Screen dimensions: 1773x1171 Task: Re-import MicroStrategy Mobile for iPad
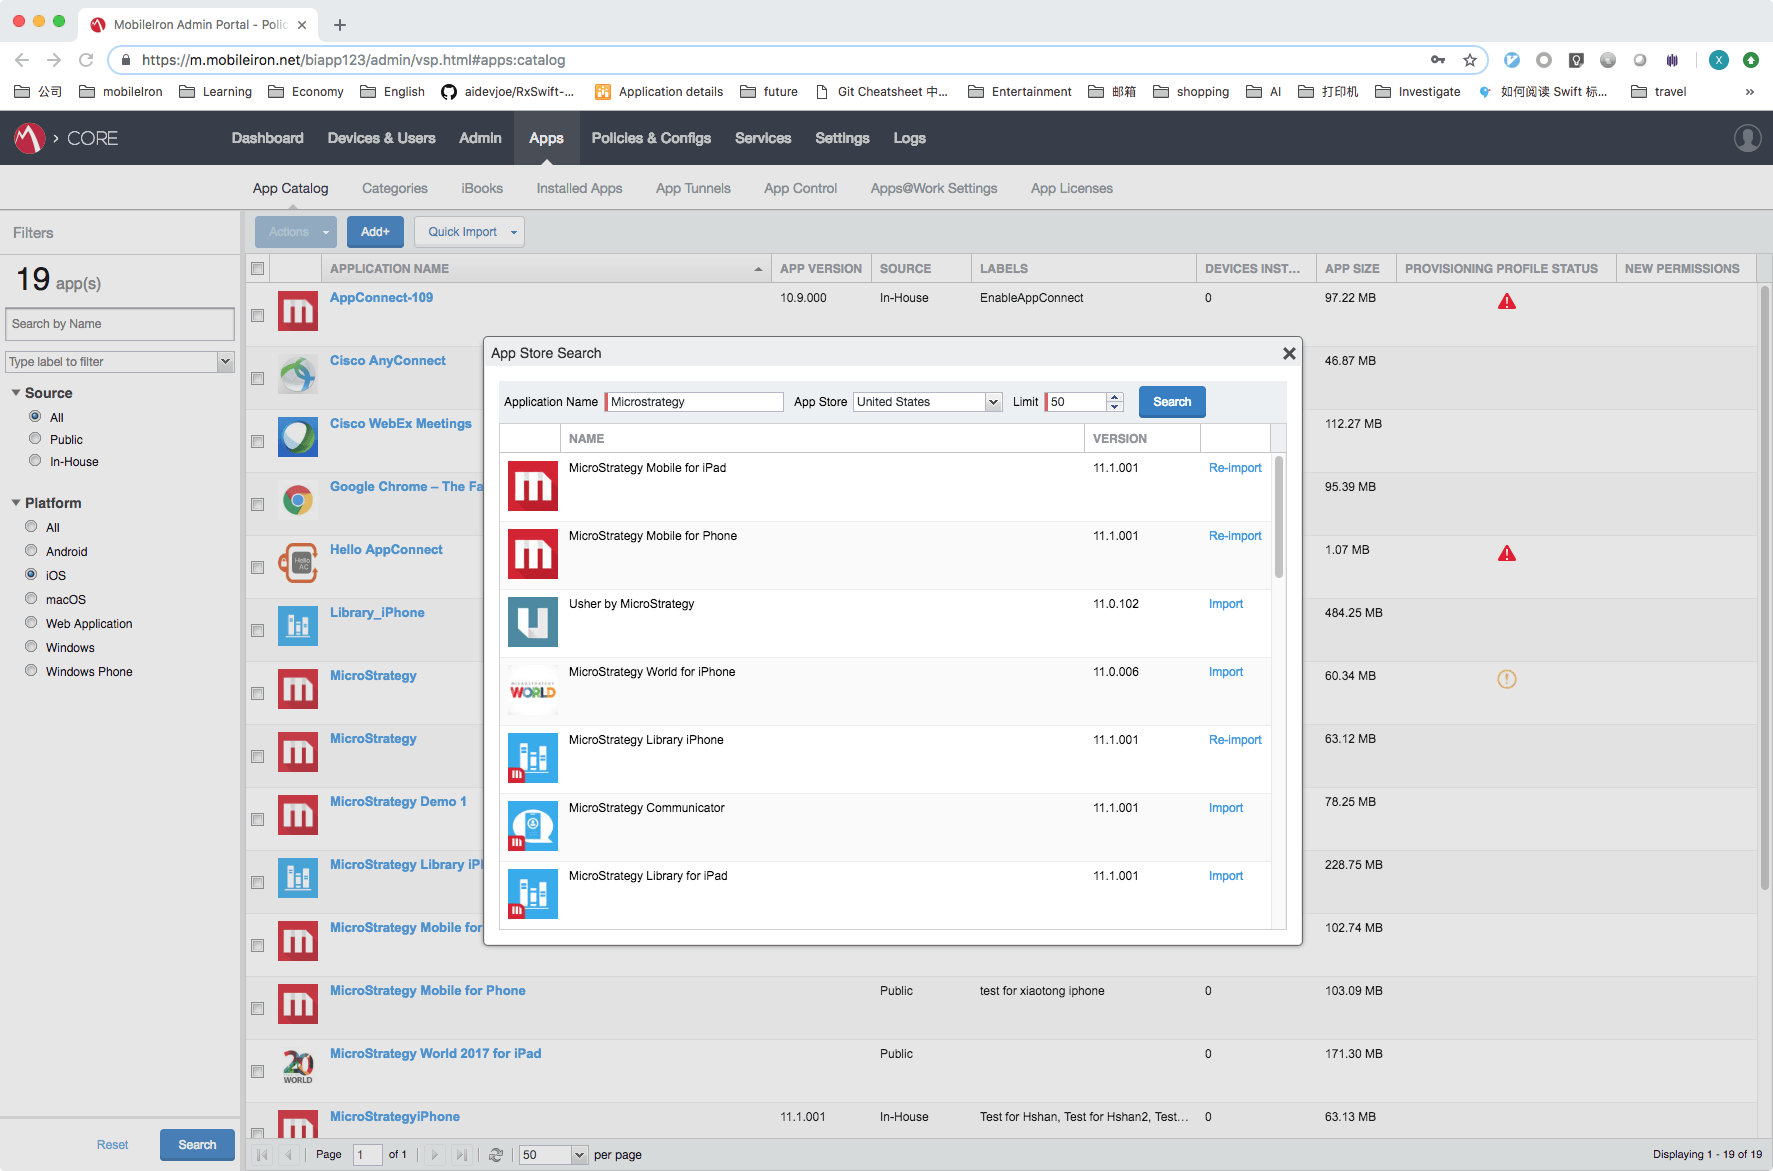1235,468
